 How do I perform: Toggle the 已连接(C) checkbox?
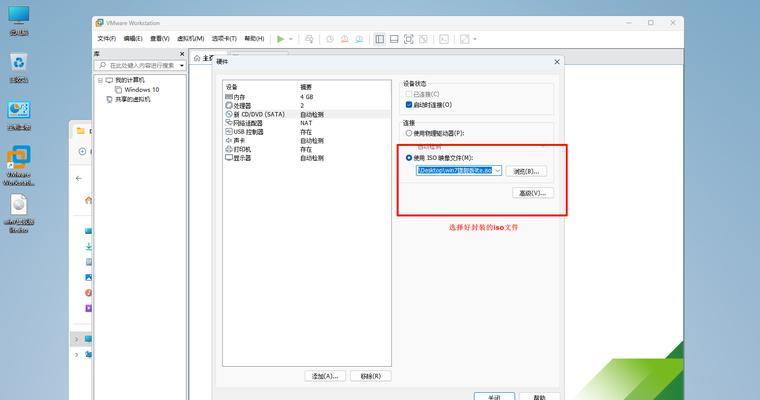click(409, 94)
